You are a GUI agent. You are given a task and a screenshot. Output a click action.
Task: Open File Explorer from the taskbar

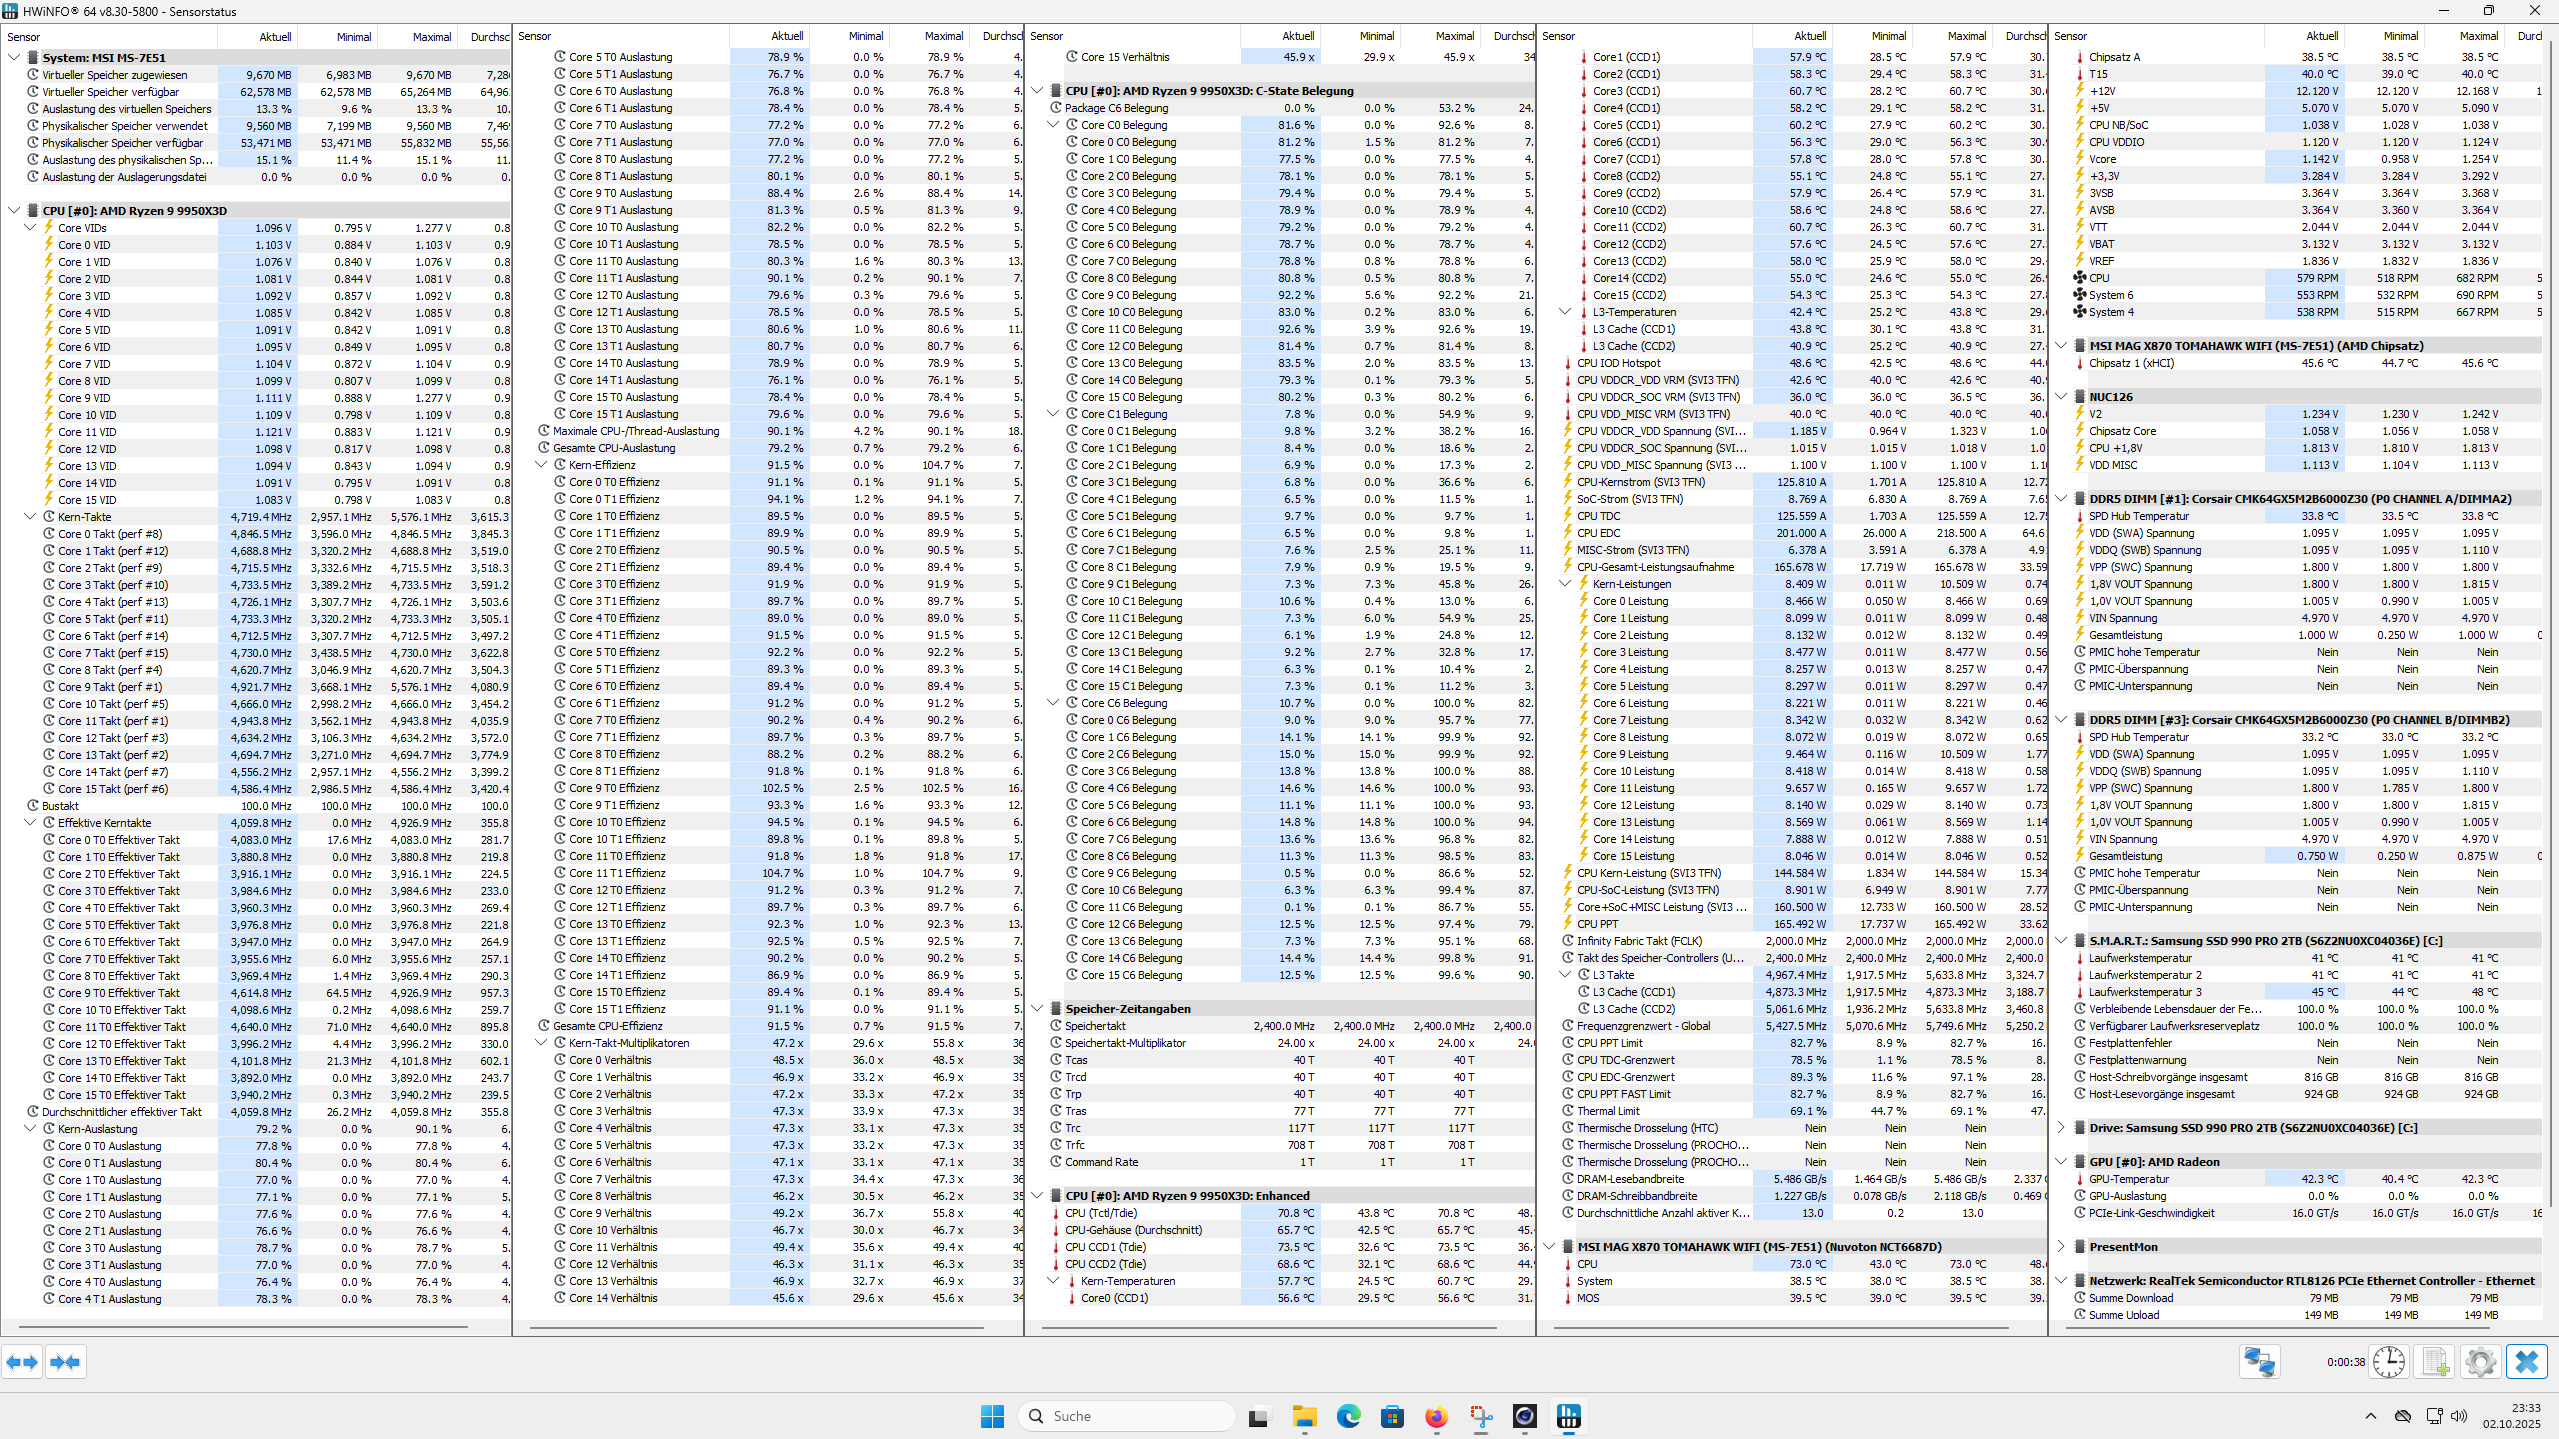coord(1304,1417)
